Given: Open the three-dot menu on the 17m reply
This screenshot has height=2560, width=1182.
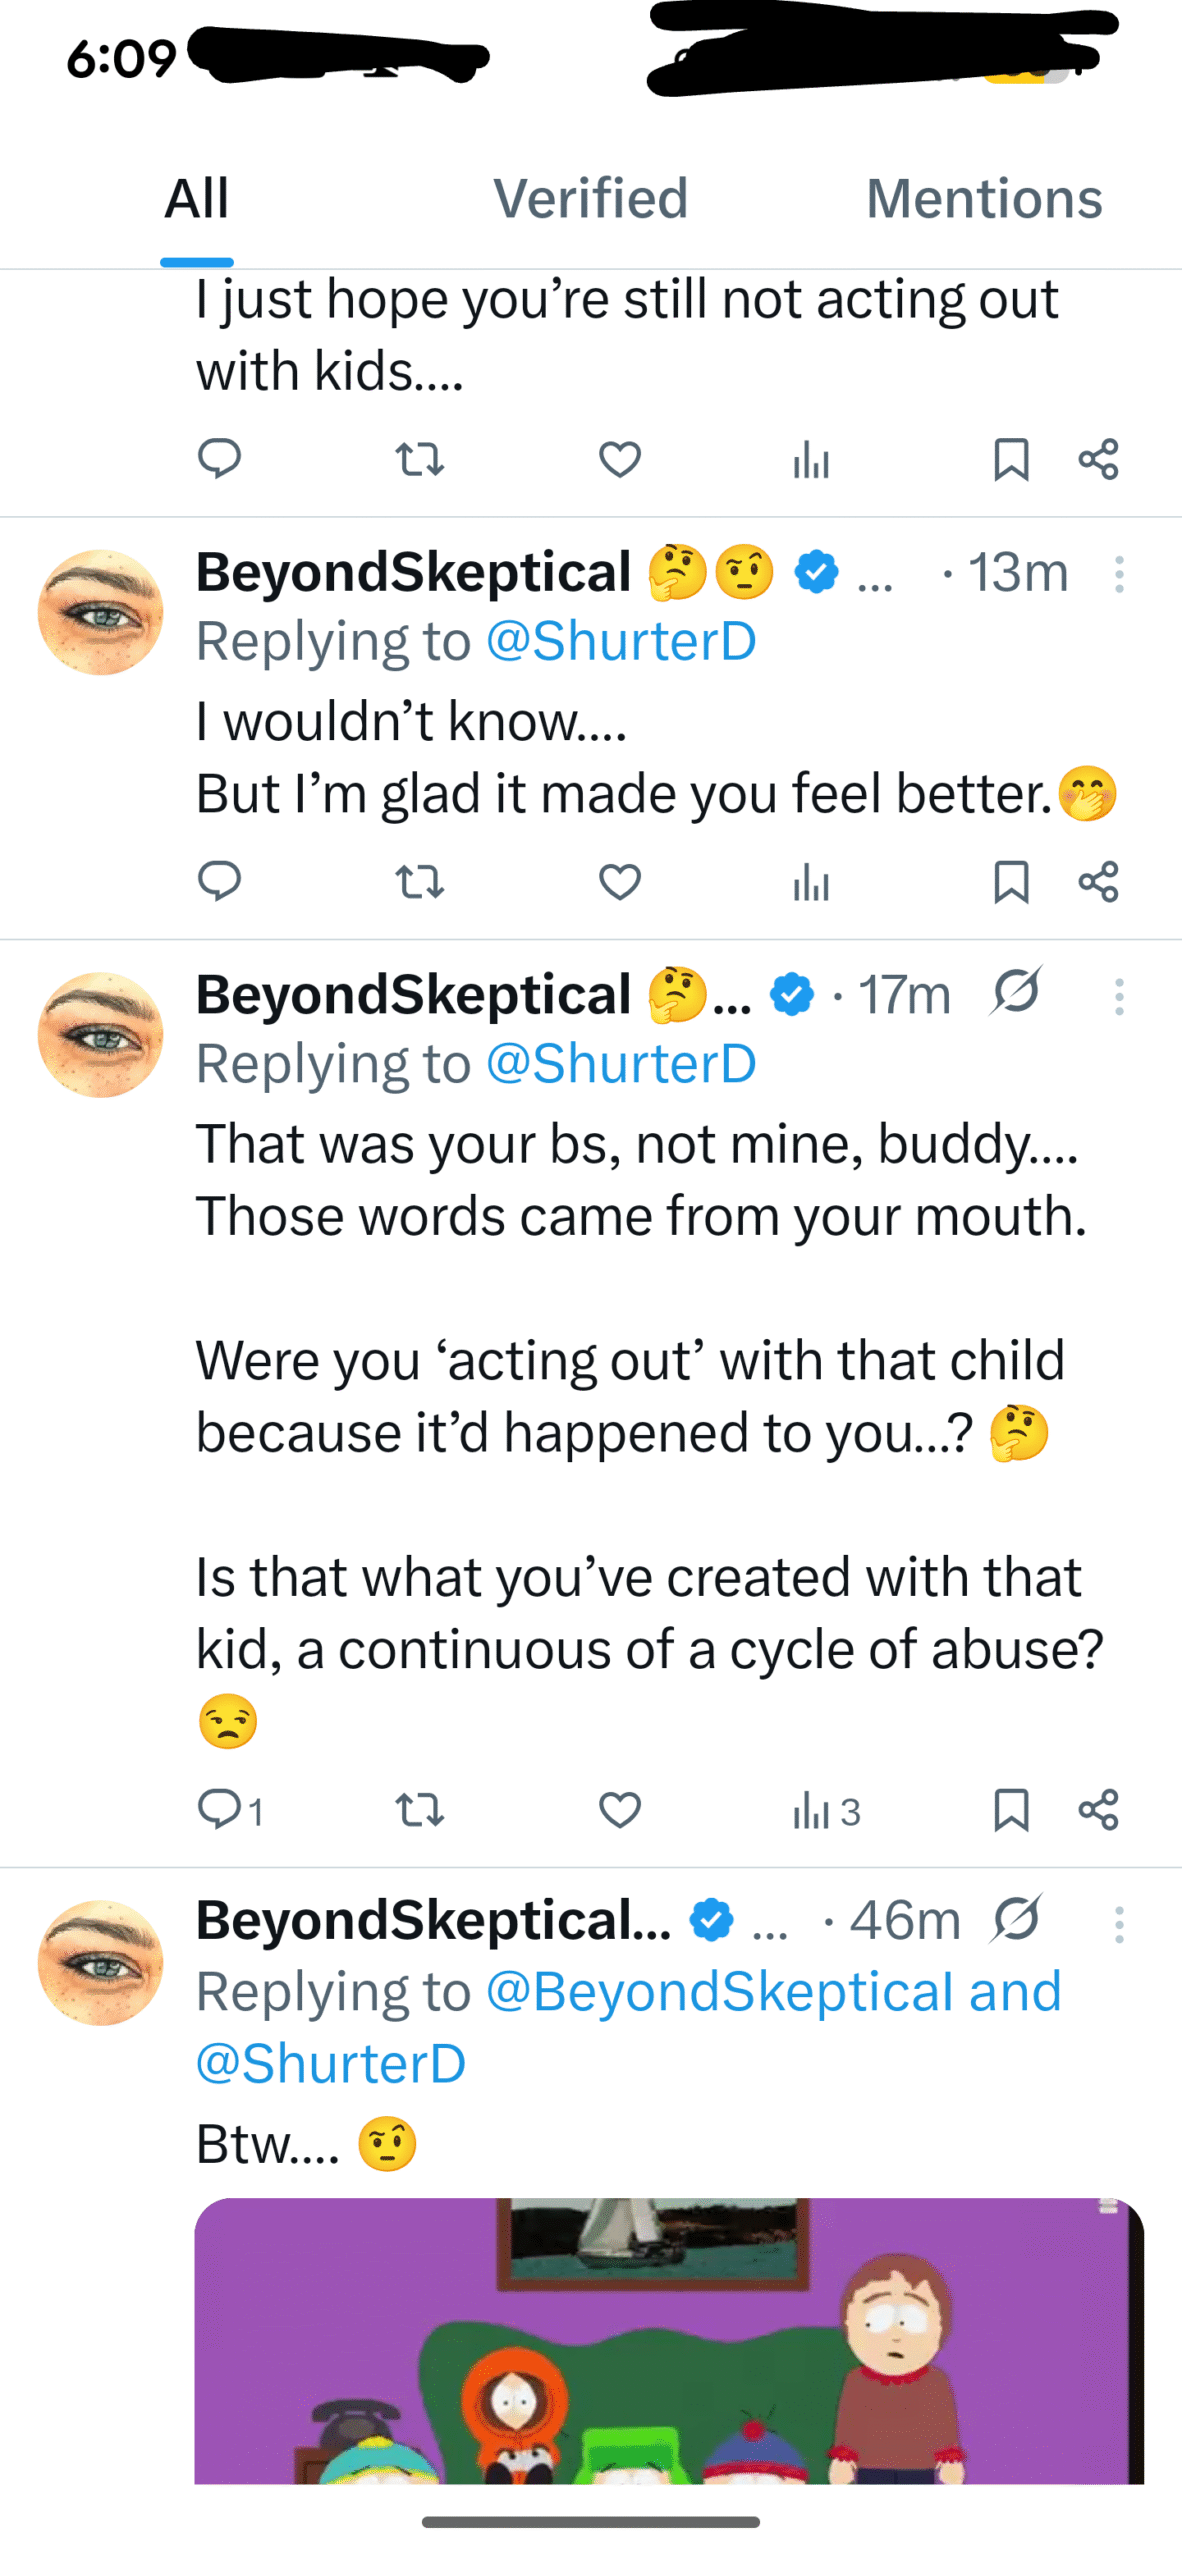Looking at the screenshot, I should pos(1119,996).
